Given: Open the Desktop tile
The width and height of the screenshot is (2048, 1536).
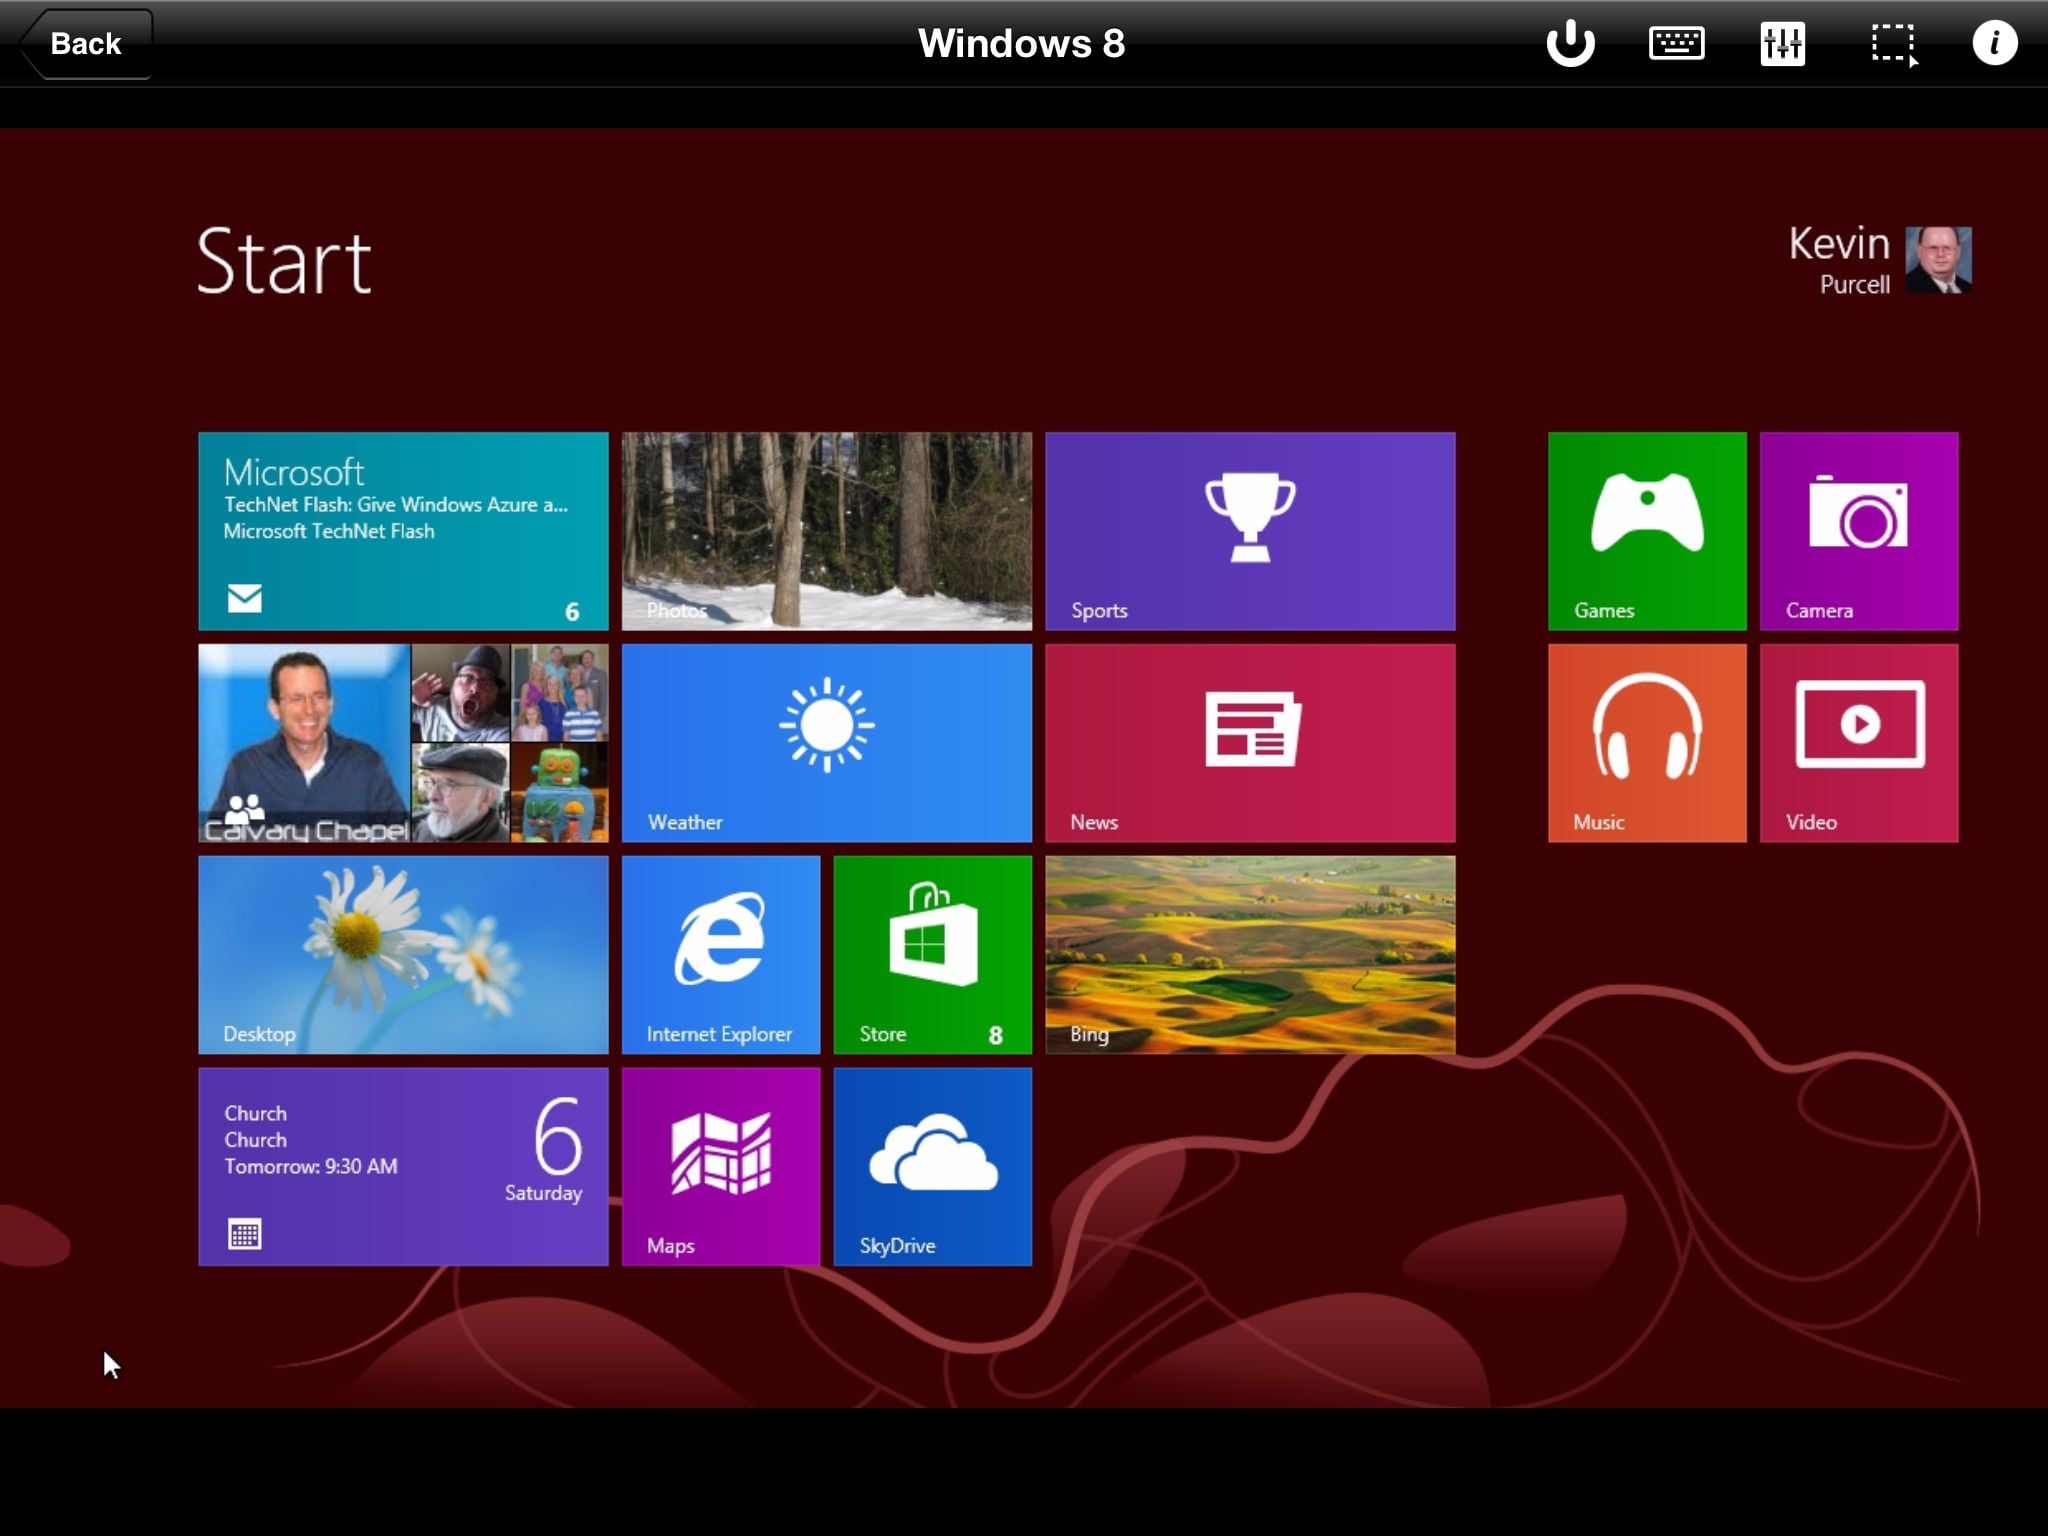Looking at the screenshot, I should click(403, 955).
